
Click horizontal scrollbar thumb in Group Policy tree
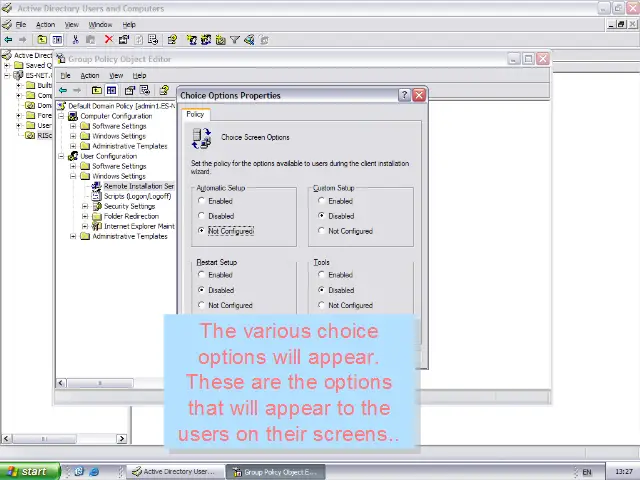(100, 383)
